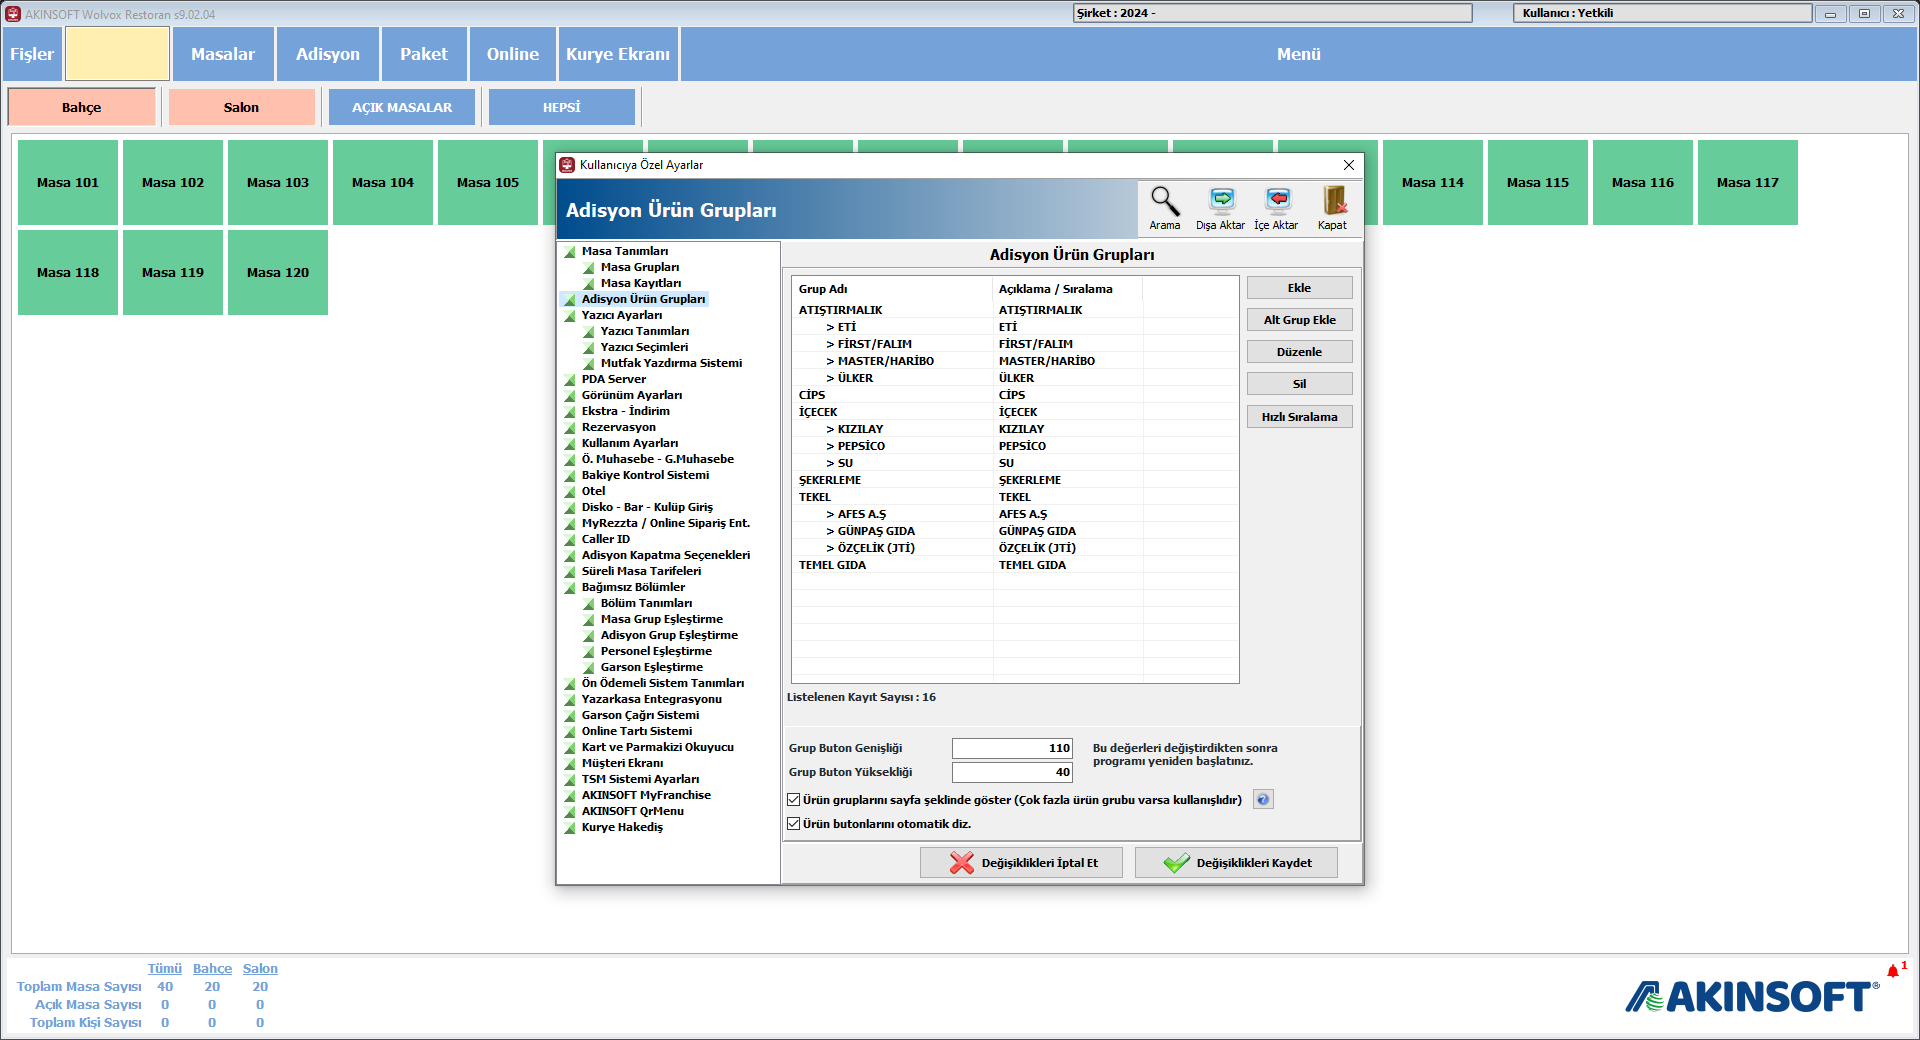The width and height of the screenshot is (1920, 1040).
Task: Click the tree icon beside Masa Tanımları
Action: [x=570, y=252]
